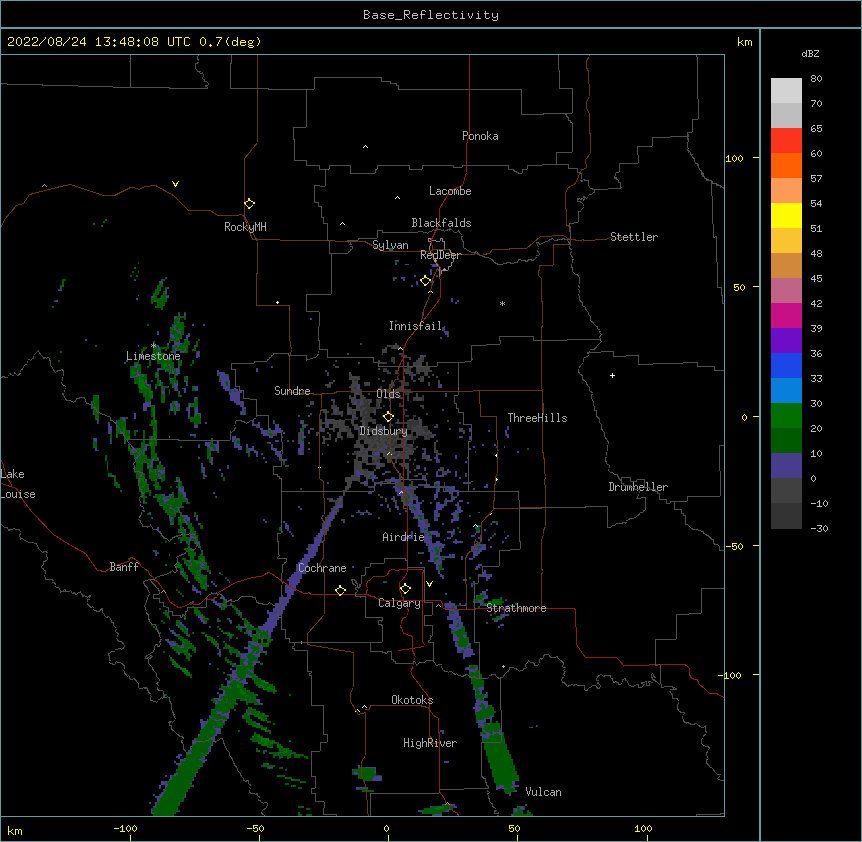862x842 pixels.
Task: Click the yellow diamond marker below Olds
Action: point(388,417)
